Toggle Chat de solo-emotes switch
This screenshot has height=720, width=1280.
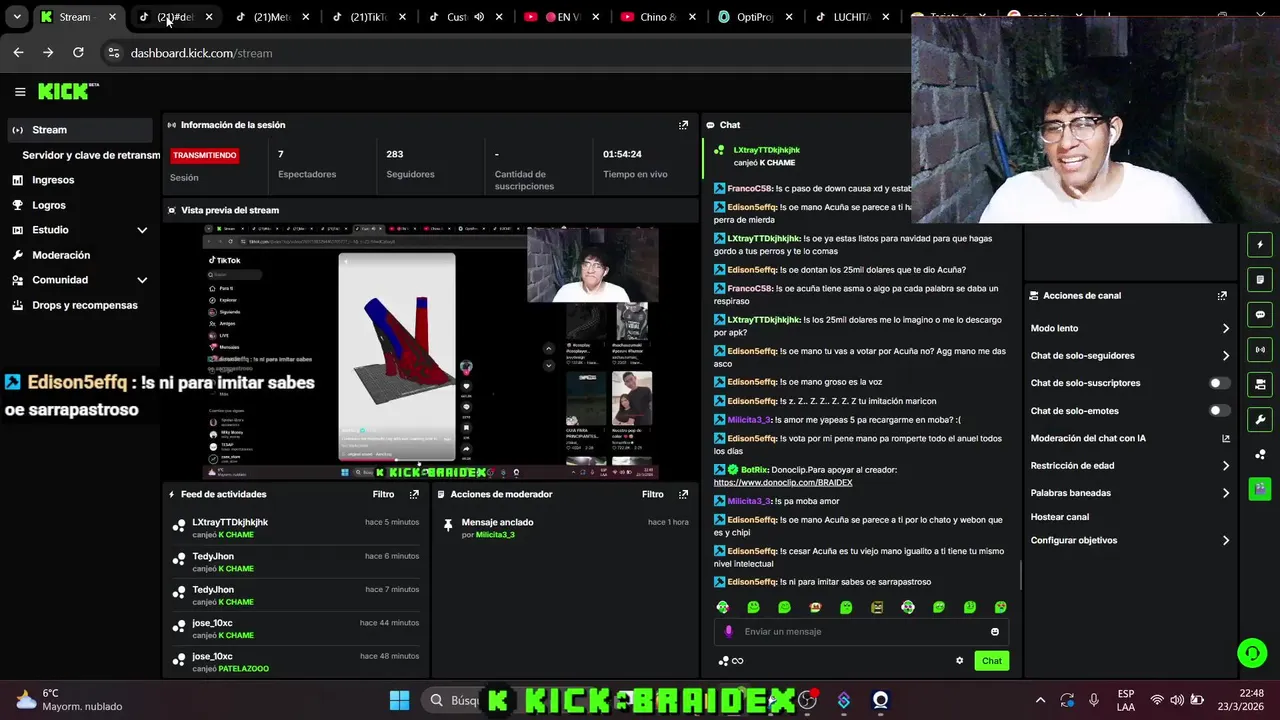click(1219, 411)
